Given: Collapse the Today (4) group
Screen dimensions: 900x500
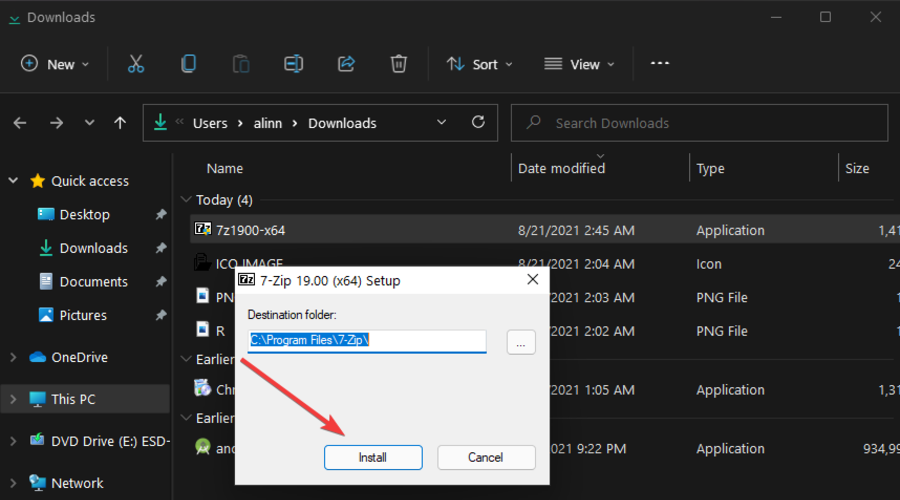Looking at the screenshot, I should 185,200.
